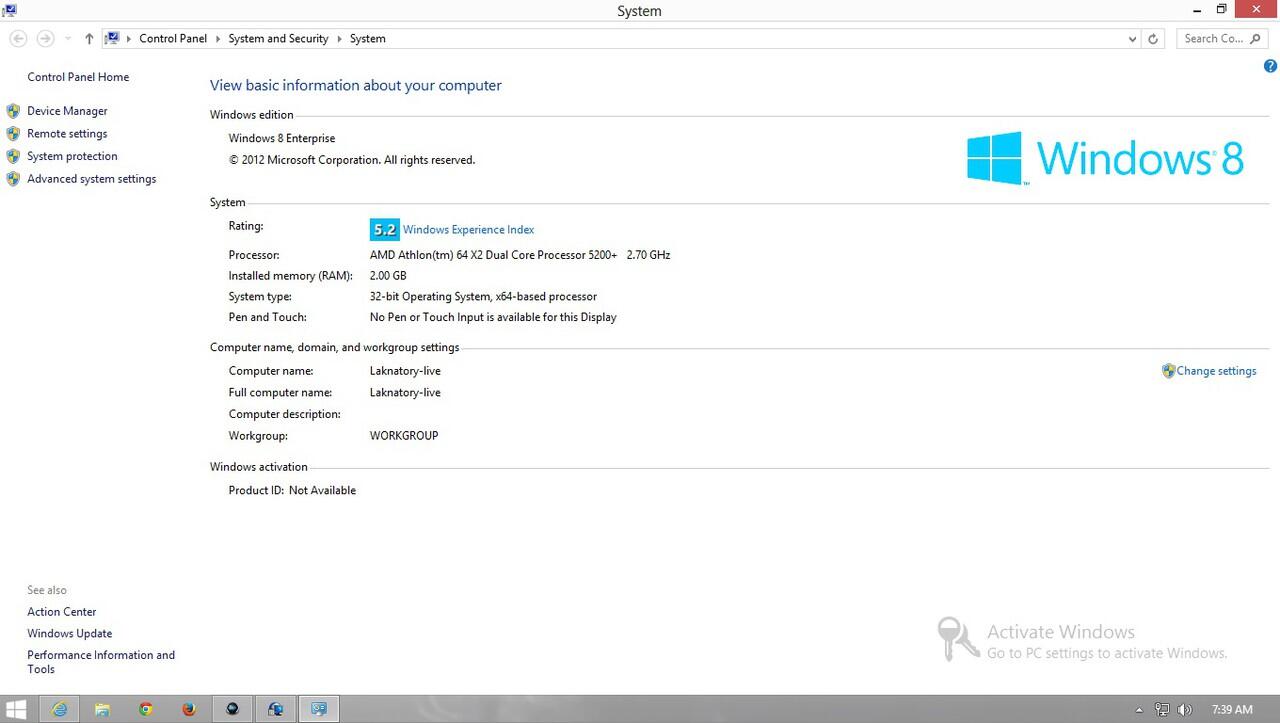Switch to the System window taskbar button

pyautogui.click(x=319, y=709)
